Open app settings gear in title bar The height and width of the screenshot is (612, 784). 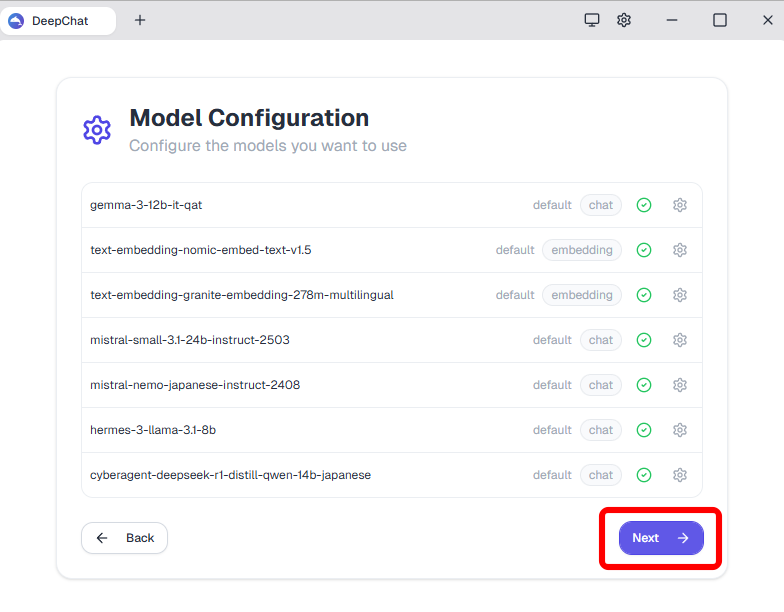[624, 20]
